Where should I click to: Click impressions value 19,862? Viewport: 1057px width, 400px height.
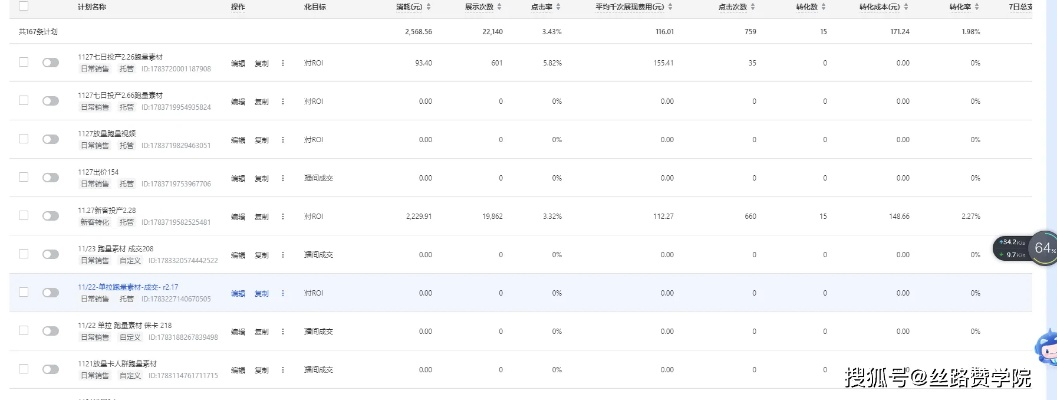tap(493, 217)
